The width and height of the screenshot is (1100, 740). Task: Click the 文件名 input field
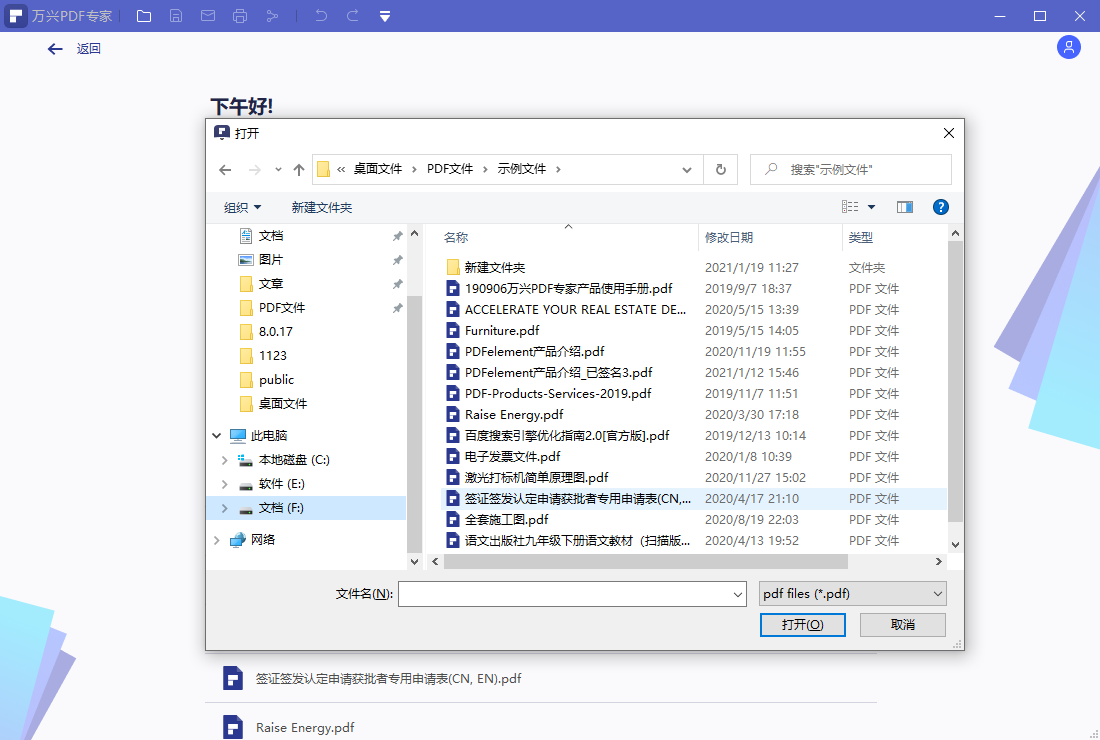pos(572,594)
